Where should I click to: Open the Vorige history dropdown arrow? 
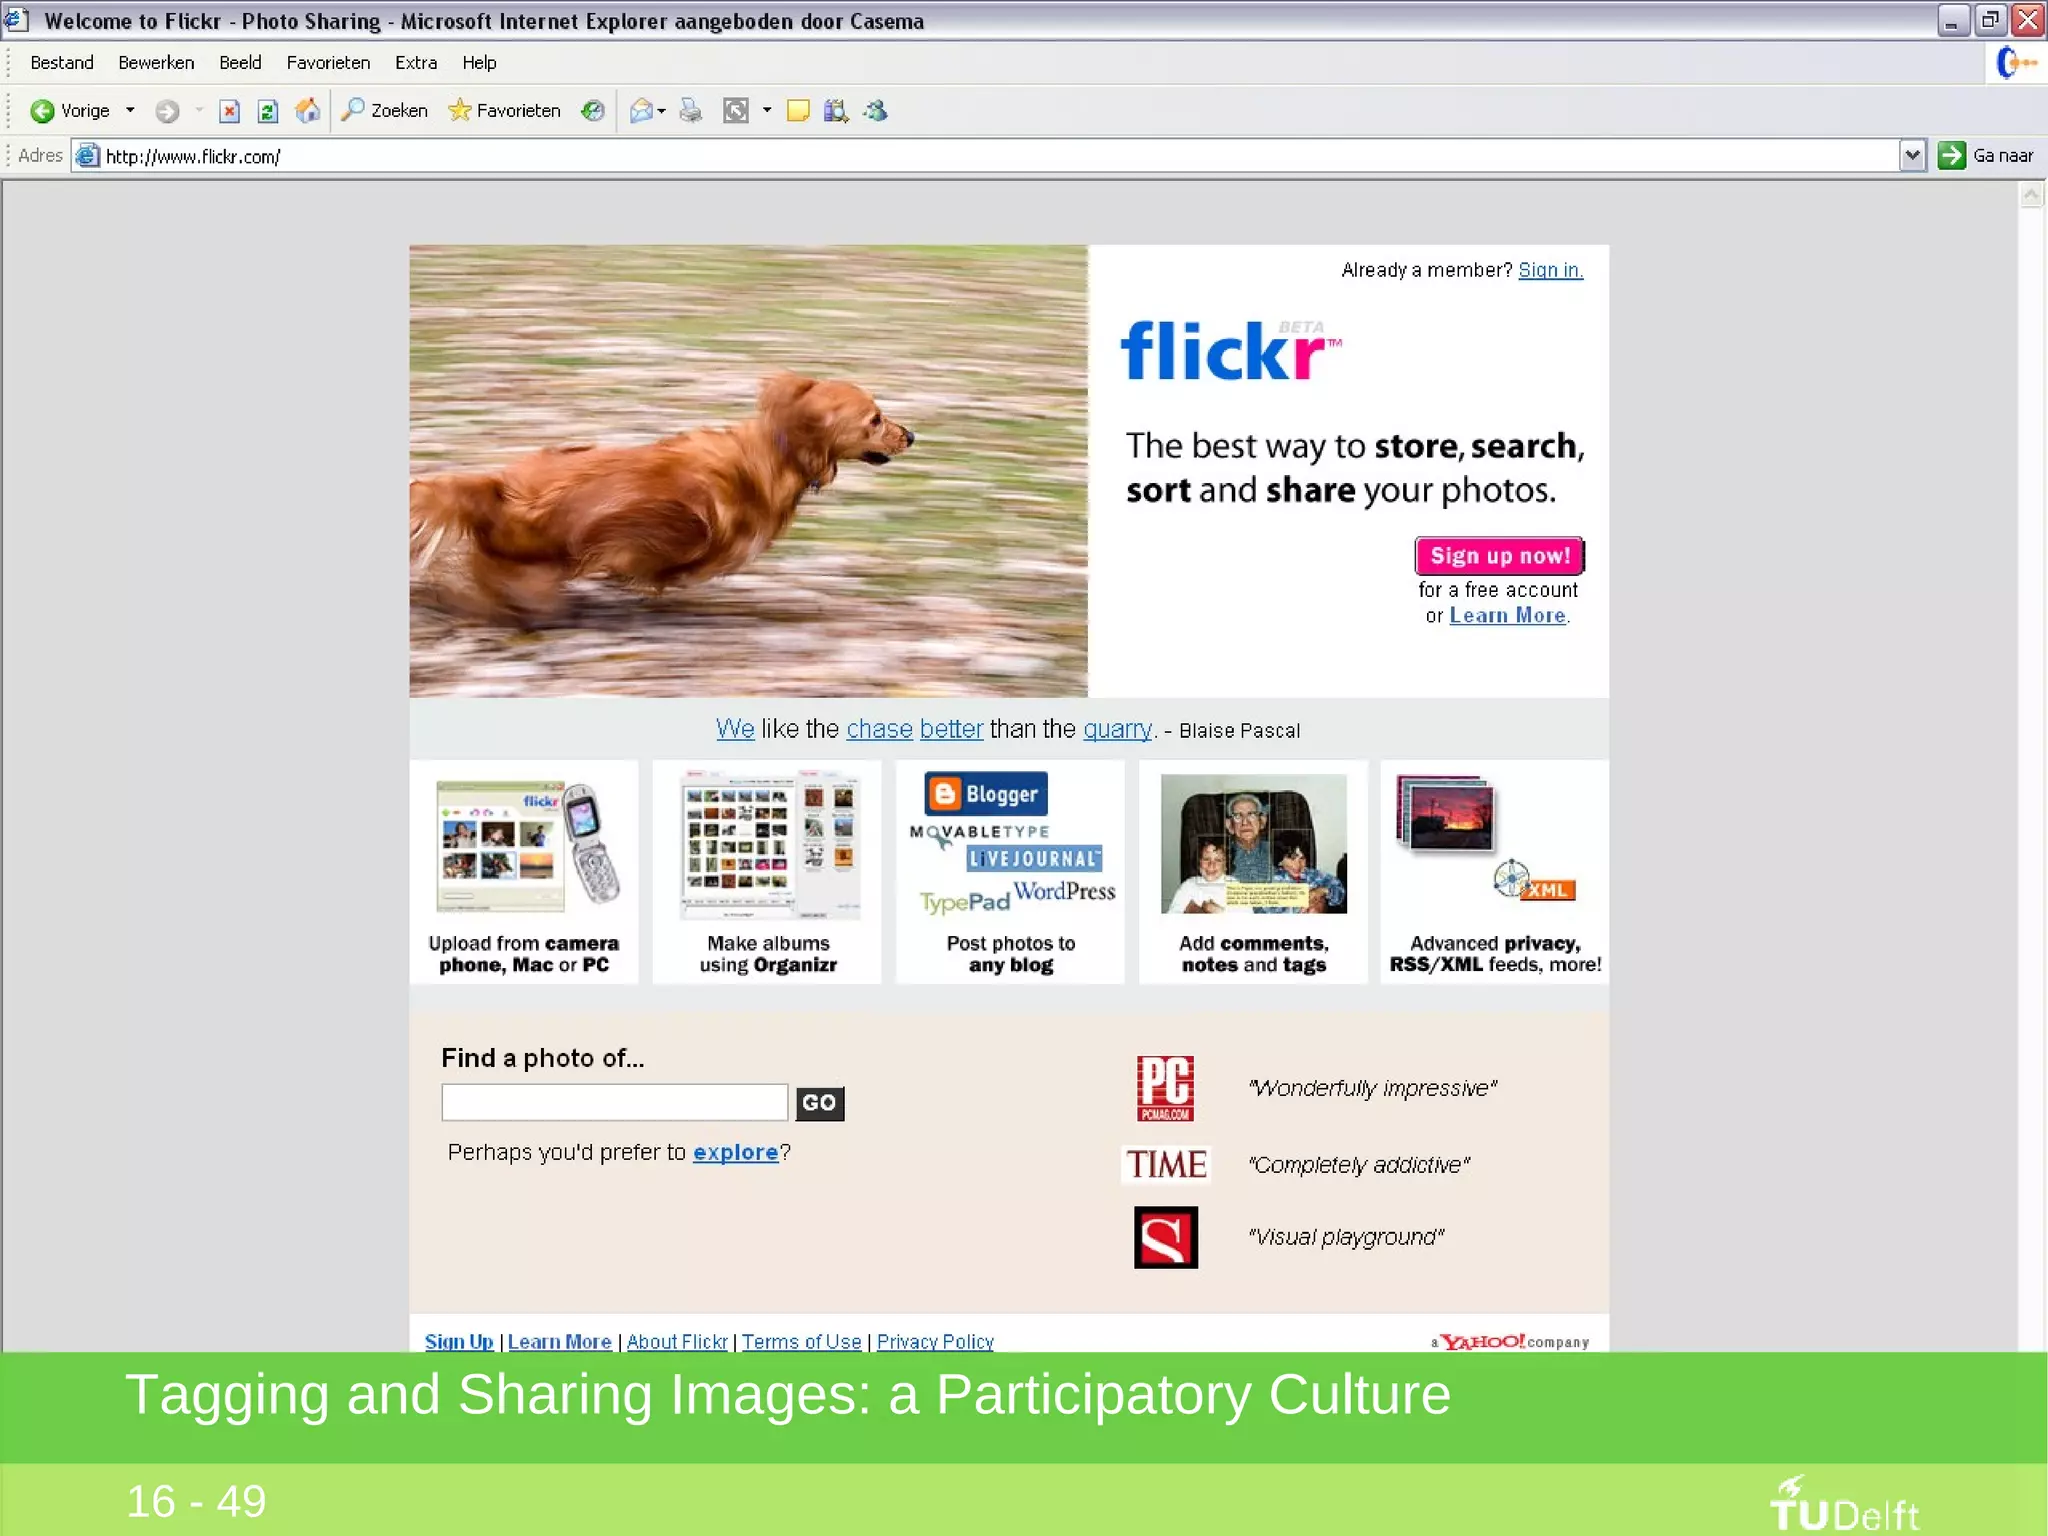click(130, 111)
